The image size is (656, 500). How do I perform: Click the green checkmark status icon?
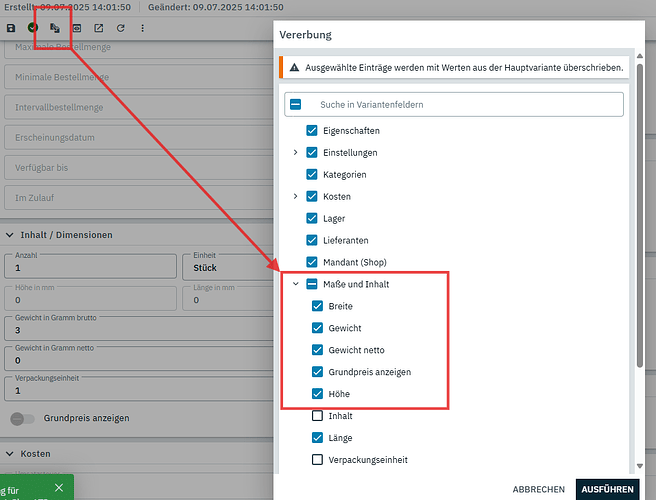click(x=33, y=28)
